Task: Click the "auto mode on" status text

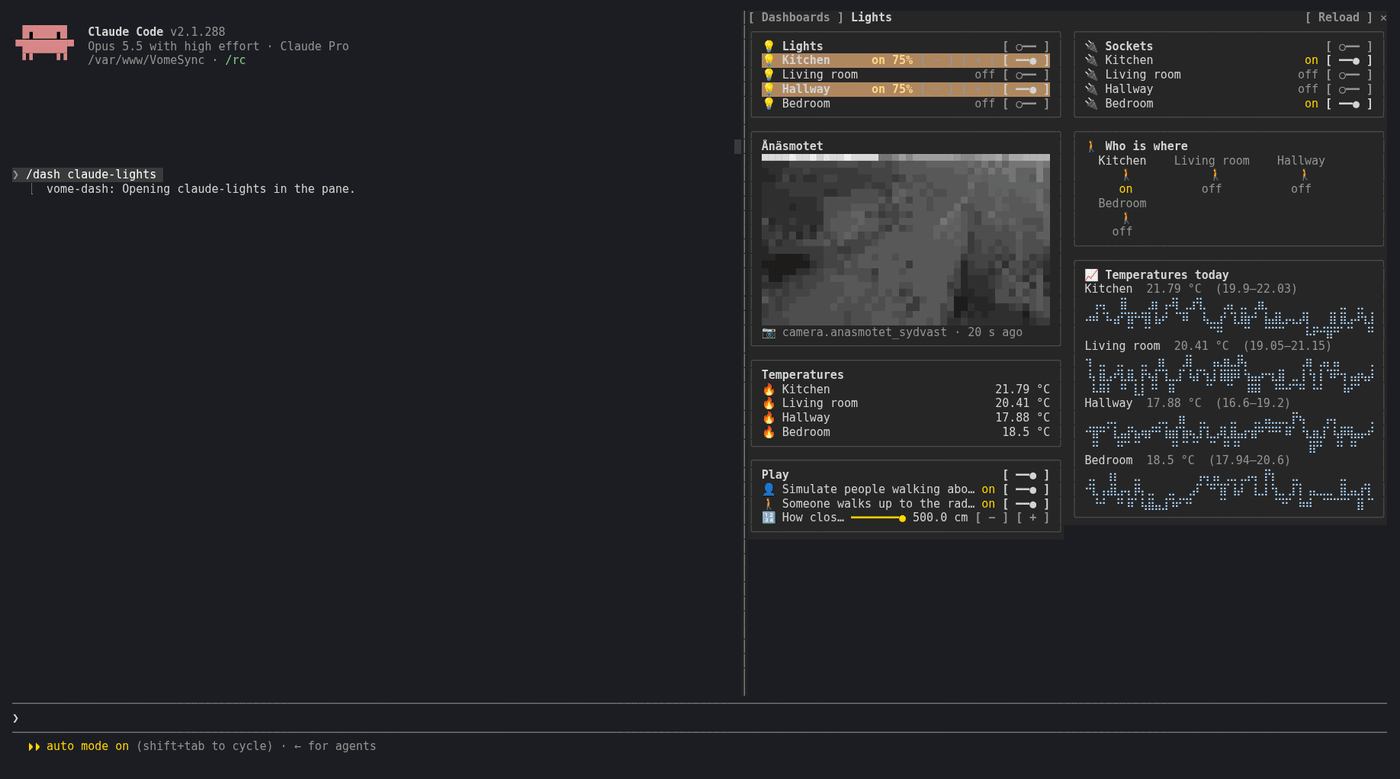Action: click(87, 746)
